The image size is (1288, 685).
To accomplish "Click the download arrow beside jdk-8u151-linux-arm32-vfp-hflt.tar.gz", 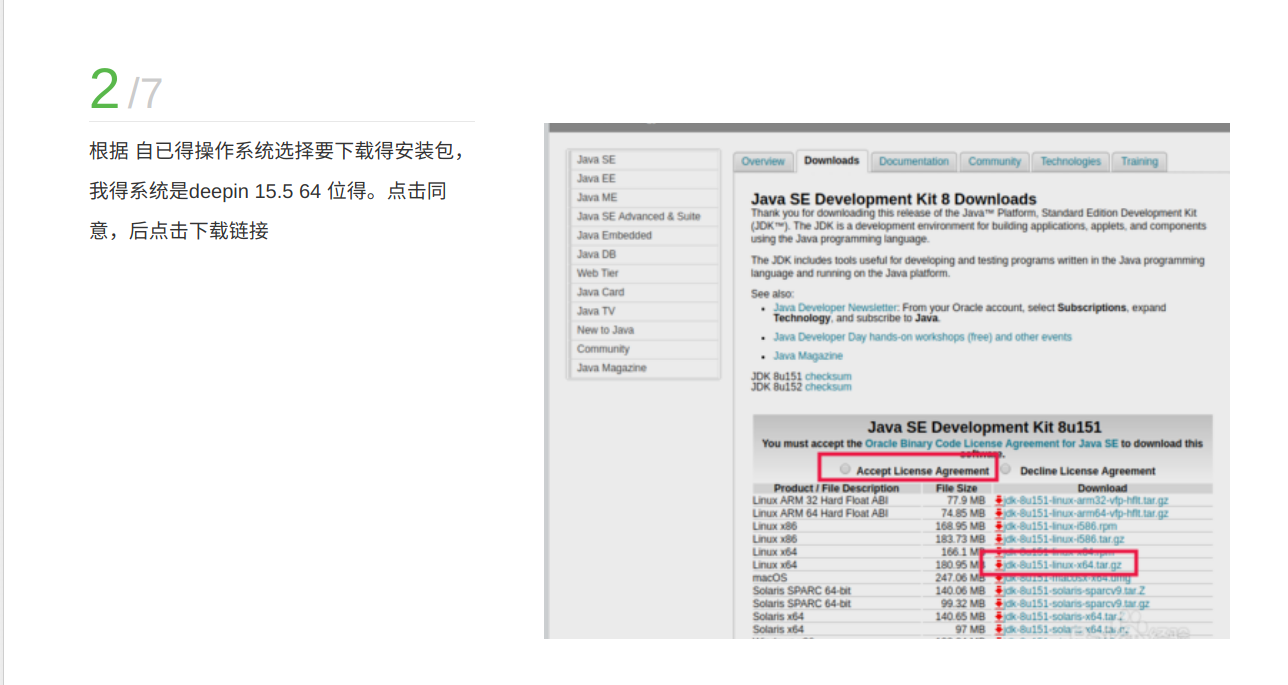I will click(998, 501).
